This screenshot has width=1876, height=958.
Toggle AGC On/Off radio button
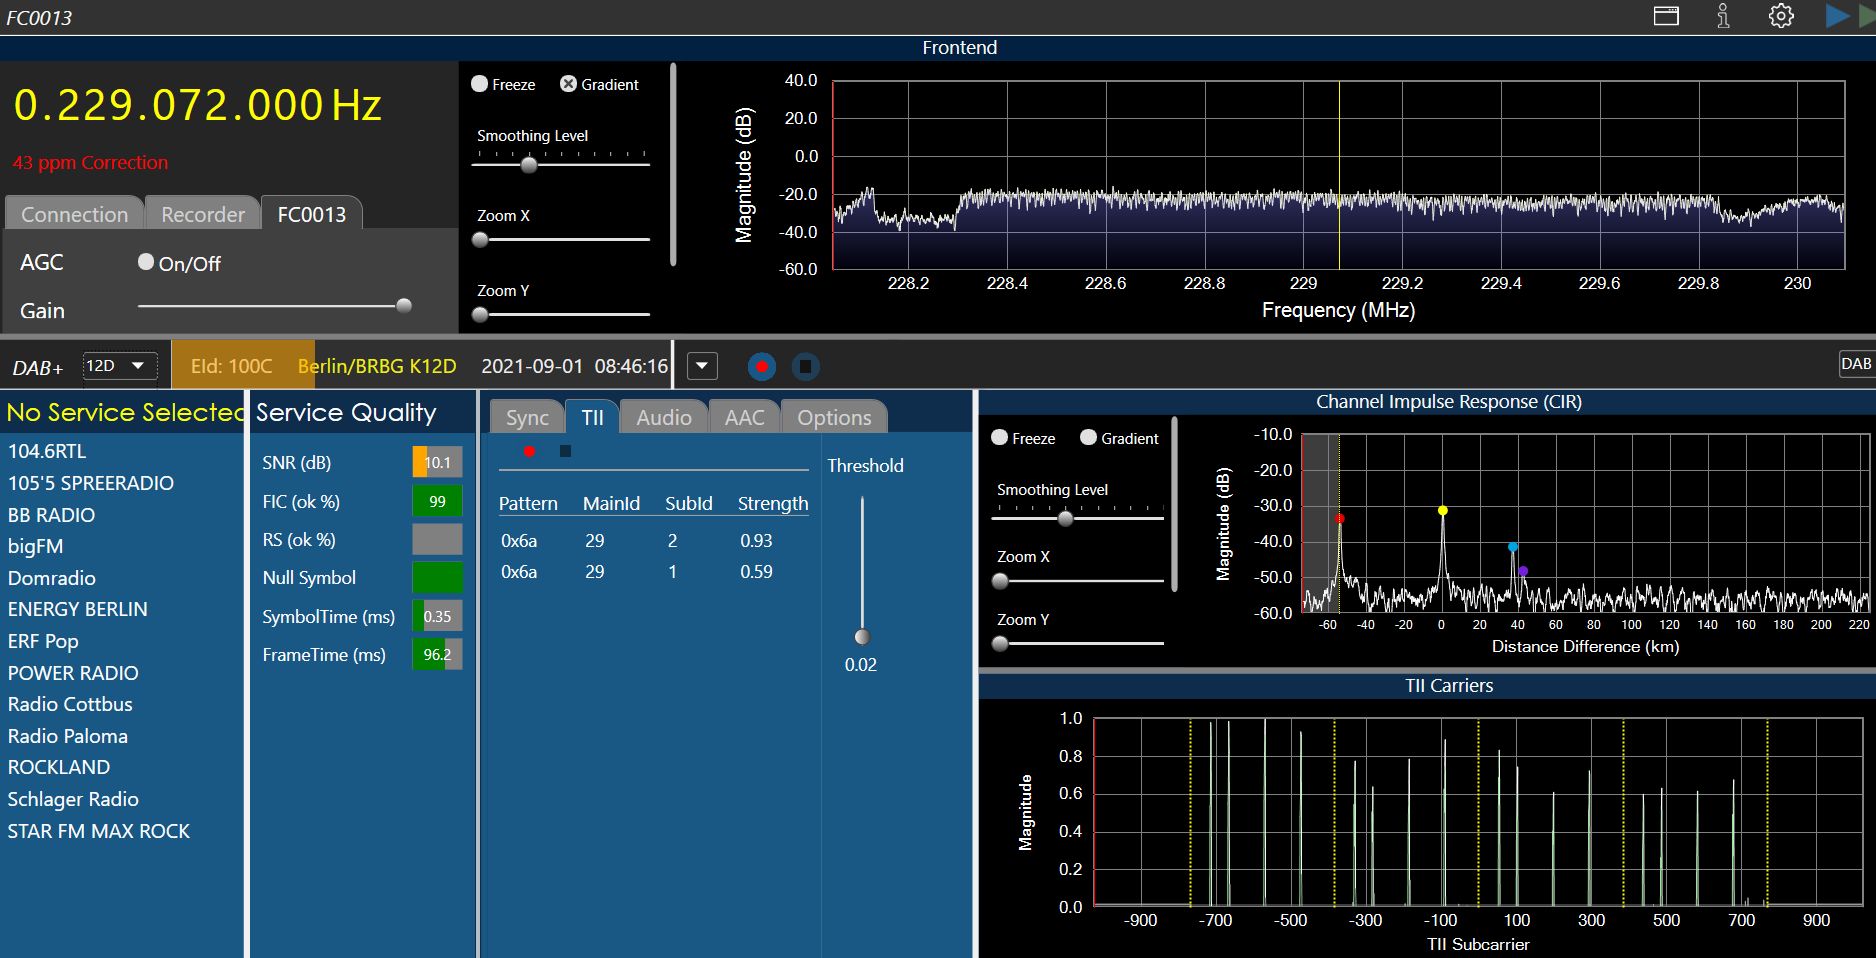pos(146,262)
